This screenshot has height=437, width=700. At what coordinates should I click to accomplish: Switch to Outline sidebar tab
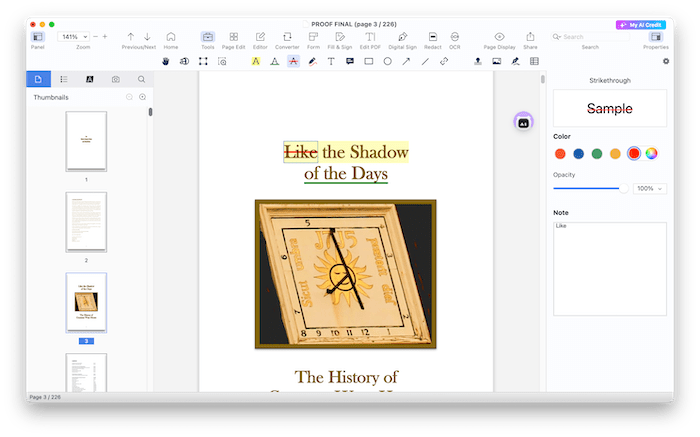[64, 79]
